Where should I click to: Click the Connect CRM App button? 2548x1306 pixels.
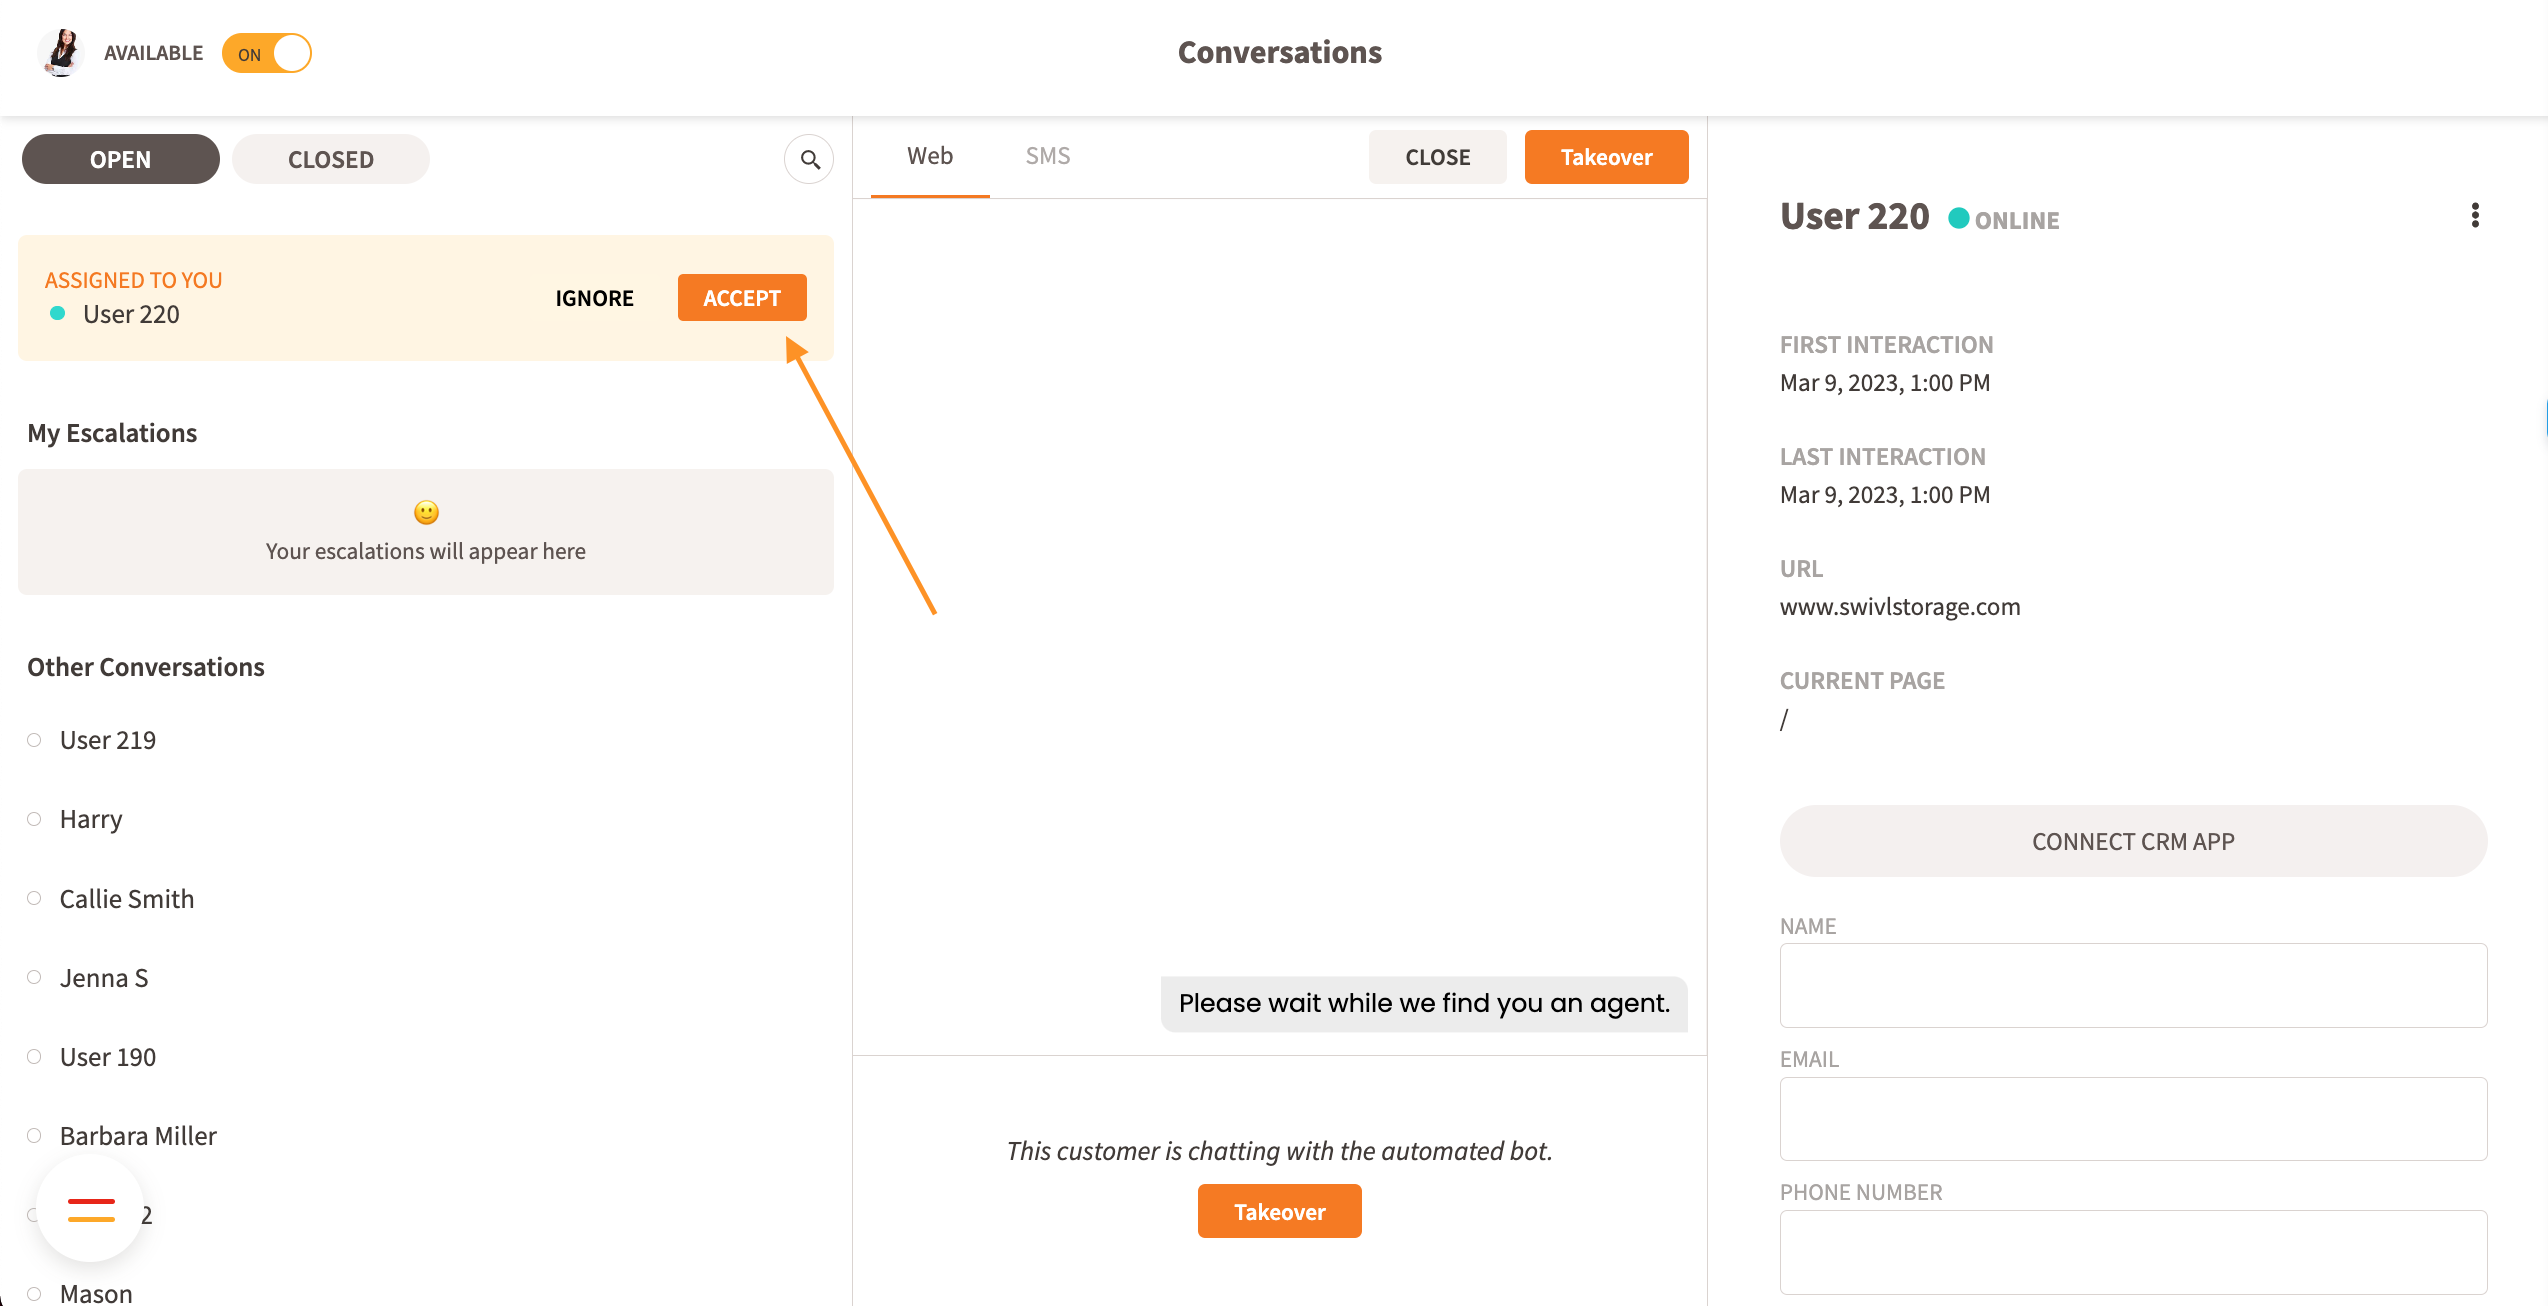(2133, 842)
